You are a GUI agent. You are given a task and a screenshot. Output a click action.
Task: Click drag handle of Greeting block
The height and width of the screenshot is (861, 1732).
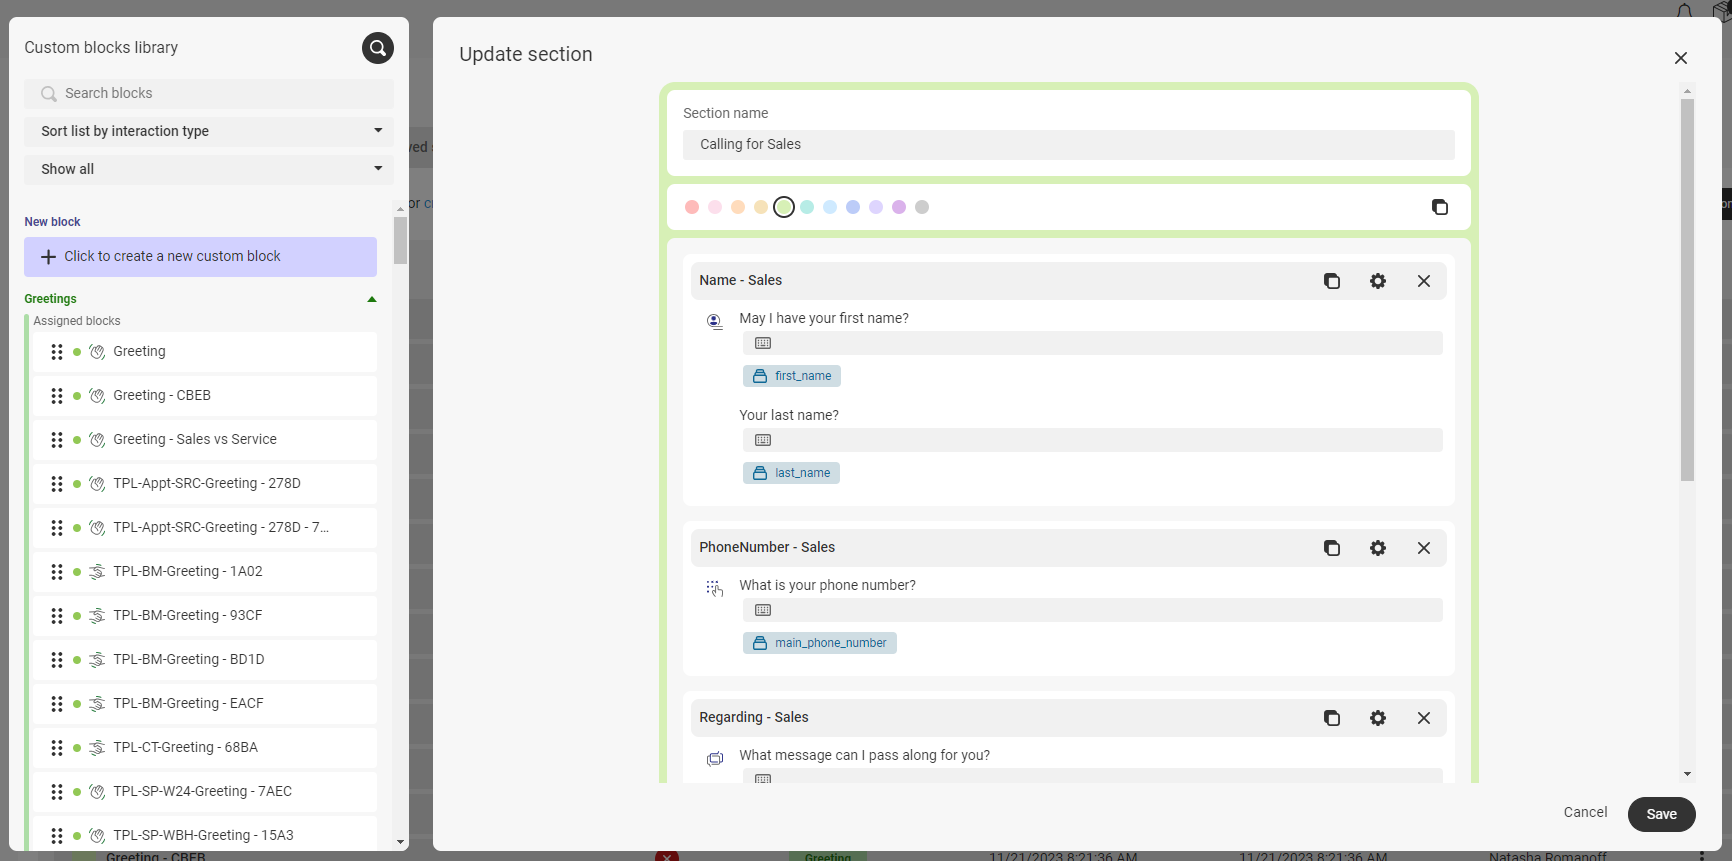pyautogui.click(x=57, y=352)
